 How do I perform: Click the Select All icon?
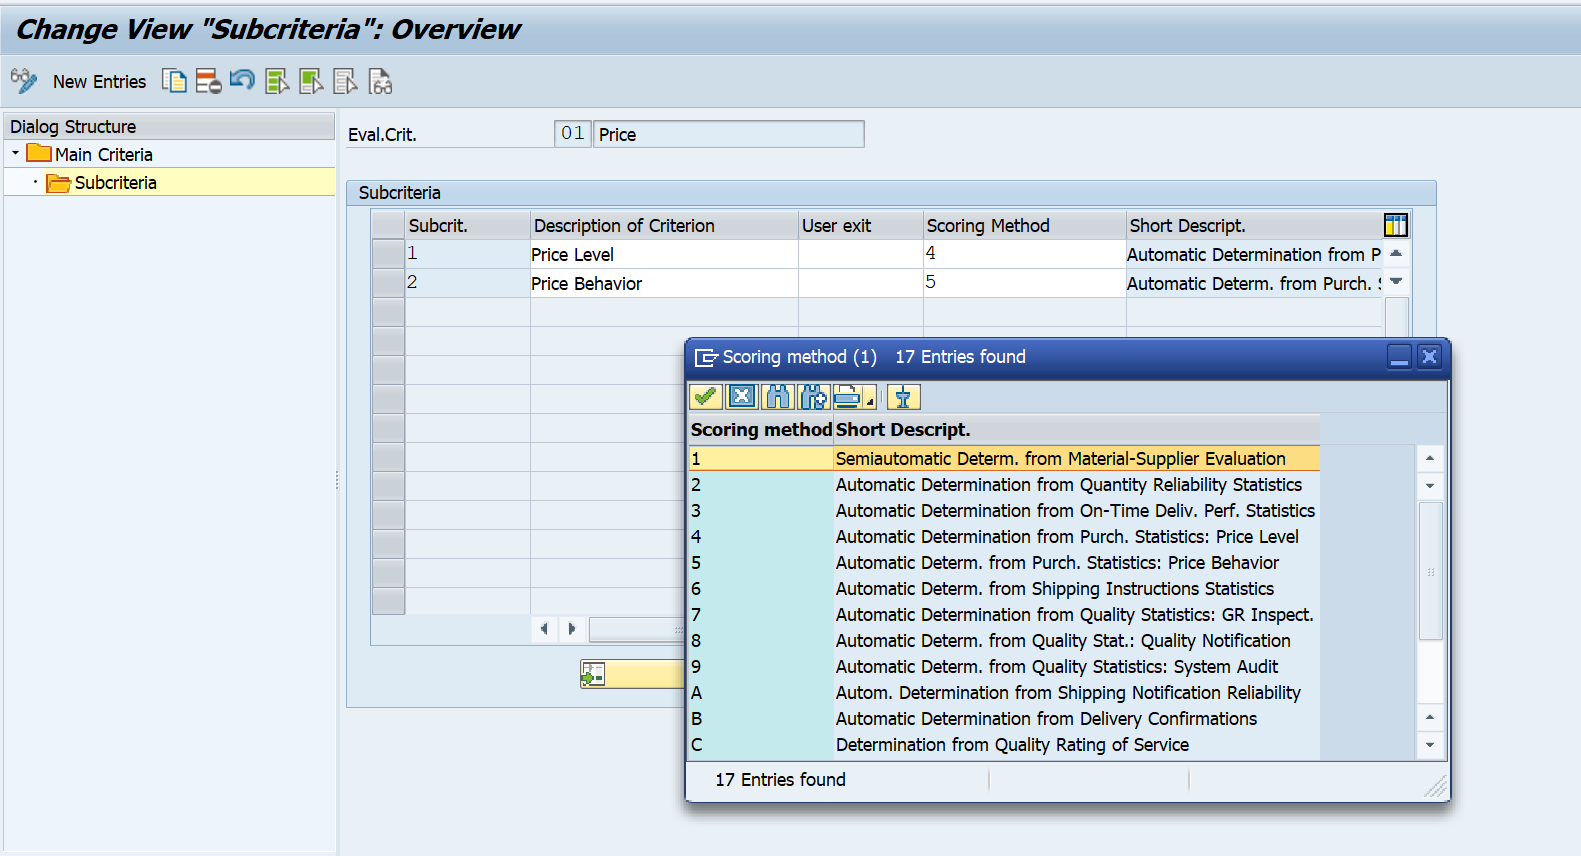coord(277,81)
